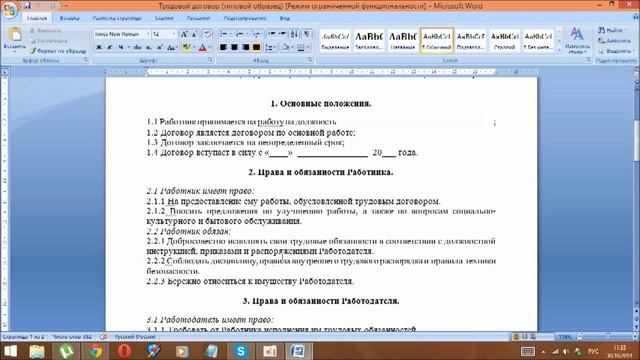Open the font size 14 dropdown

click(x=164, y=34)
